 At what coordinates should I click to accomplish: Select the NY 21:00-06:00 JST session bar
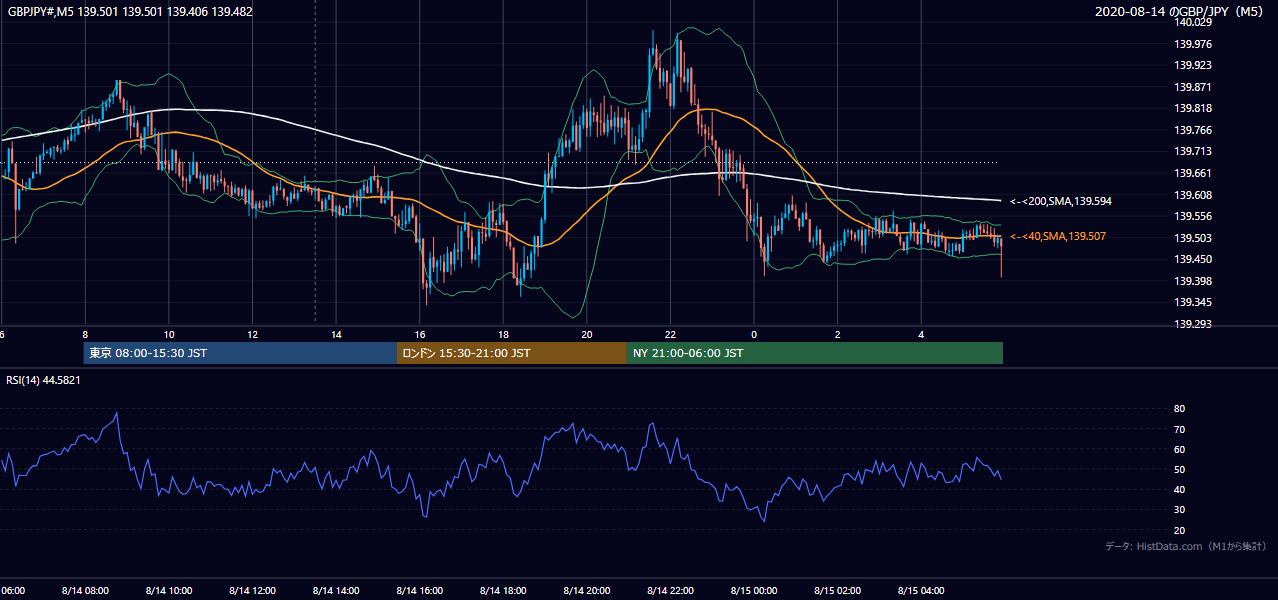815,353
